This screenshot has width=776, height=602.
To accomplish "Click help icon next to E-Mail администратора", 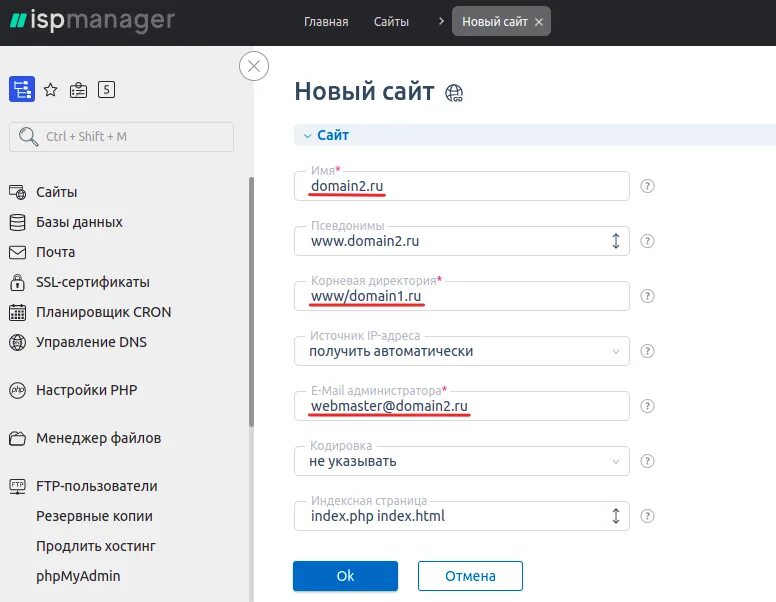I will point(648,406).
